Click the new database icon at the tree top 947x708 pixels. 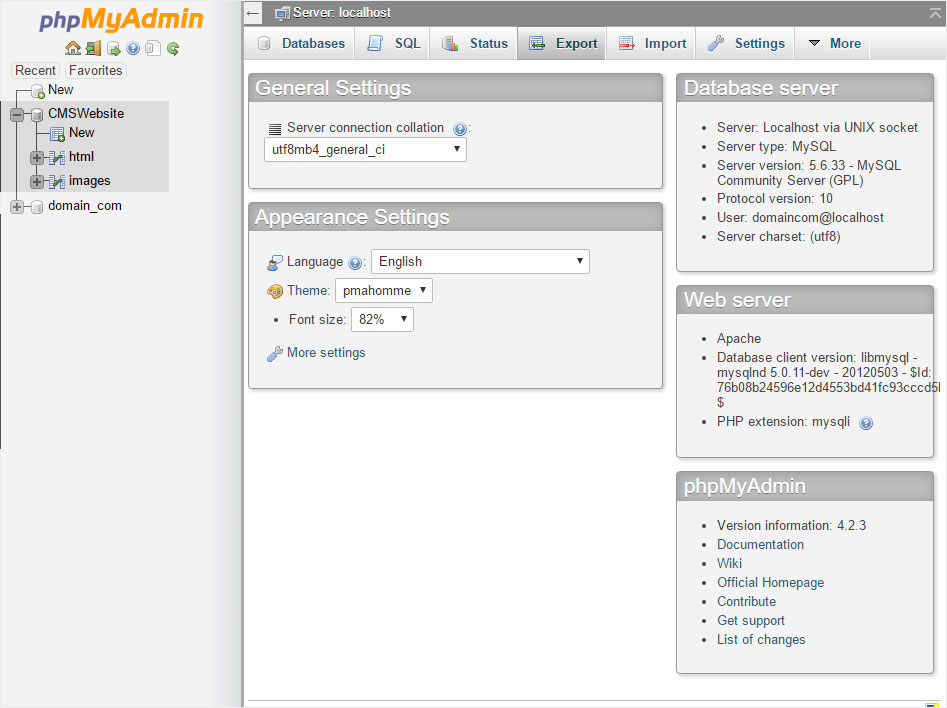pyautogui.click(x=38, y=91)
